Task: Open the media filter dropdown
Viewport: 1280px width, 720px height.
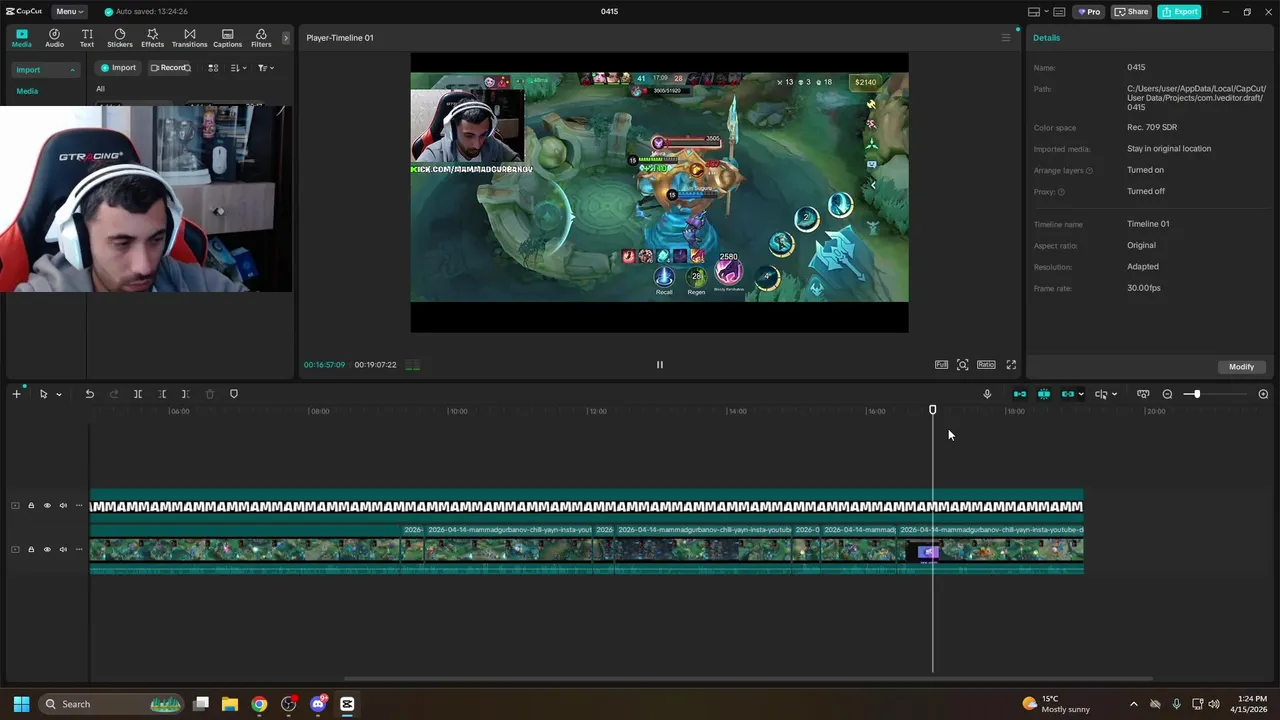Action: pos(265,68)
